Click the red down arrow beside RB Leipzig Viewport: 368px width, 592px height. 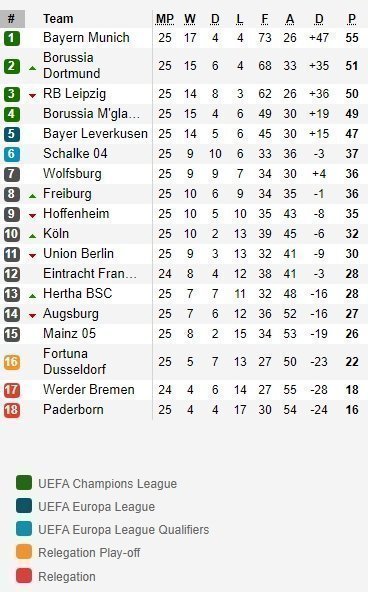(x=32, y=96)
